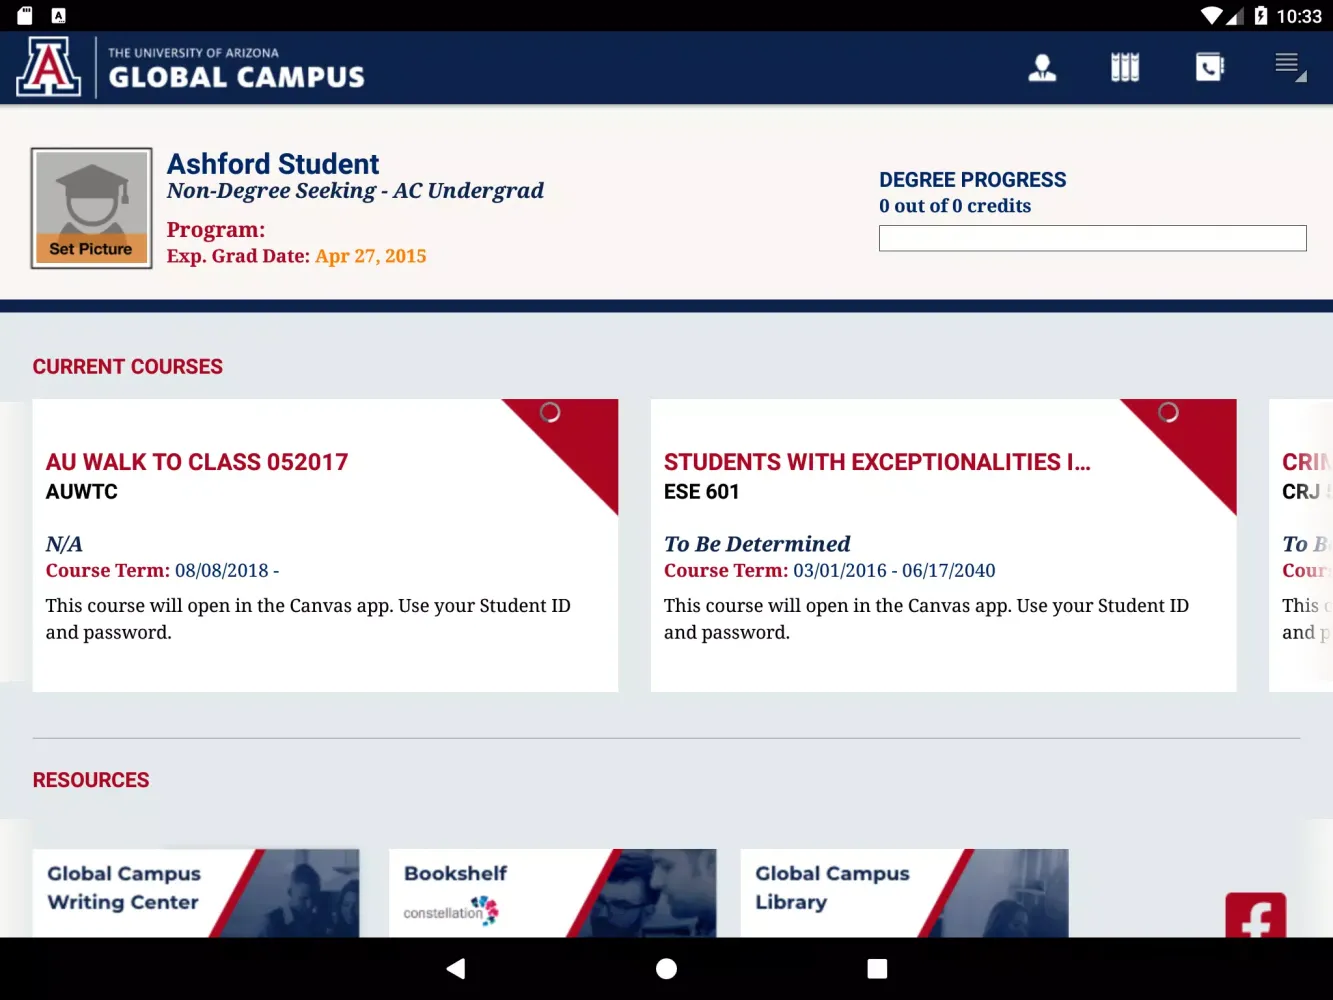Open the hamburger menu in top bar
Screen dimensions: 1333x1000
point(1288,63)
